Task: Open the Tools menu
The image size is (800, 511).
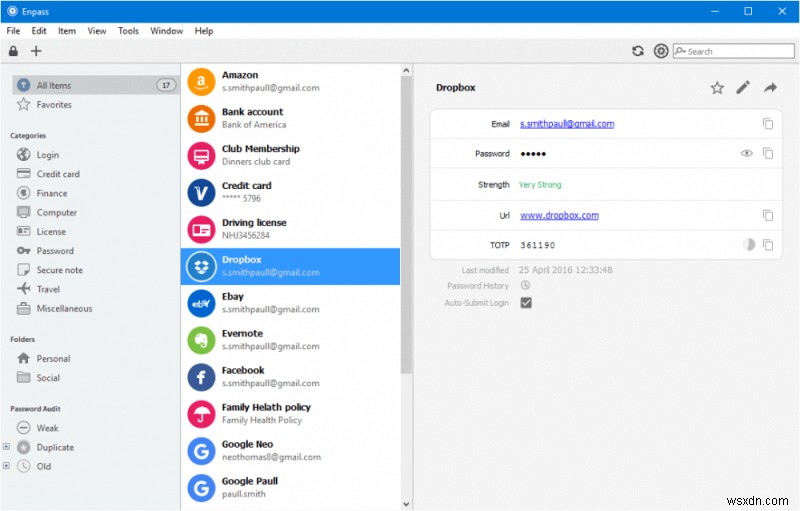Action: click(x=128, y=31)
